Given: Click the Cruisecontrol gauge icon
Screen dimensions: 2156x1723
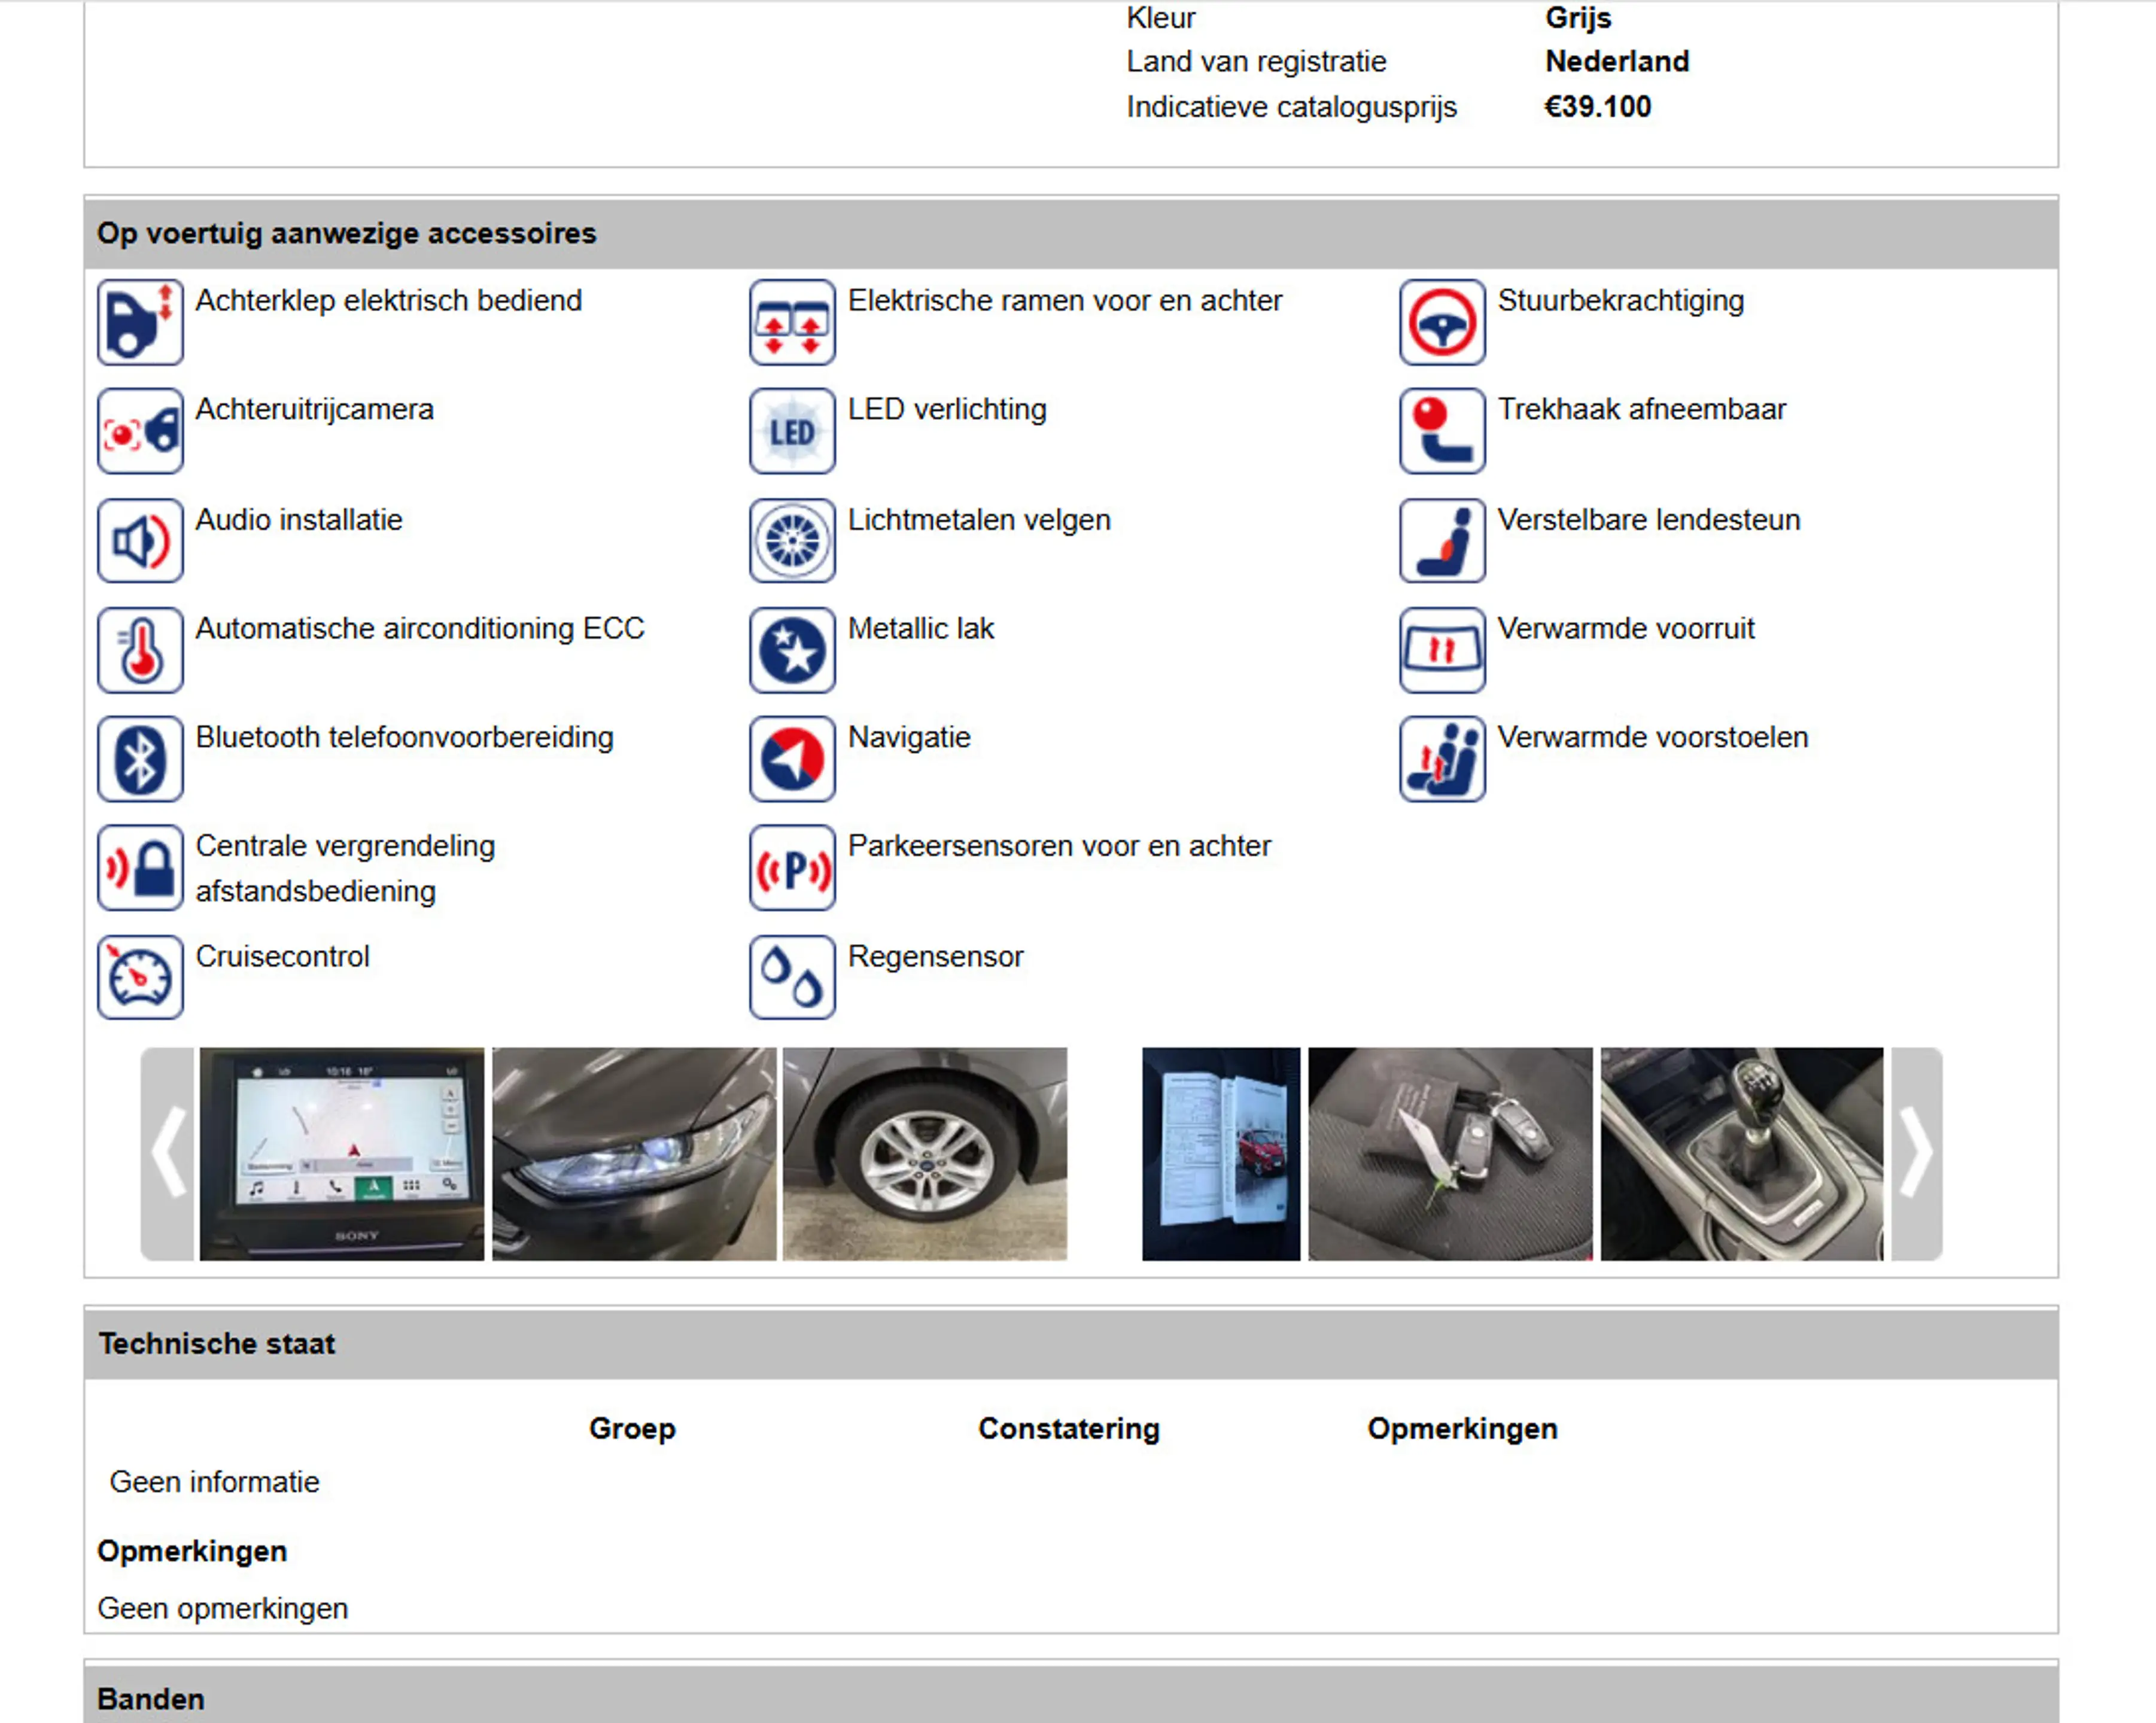Looking at the screenshot, I should 140,978.
